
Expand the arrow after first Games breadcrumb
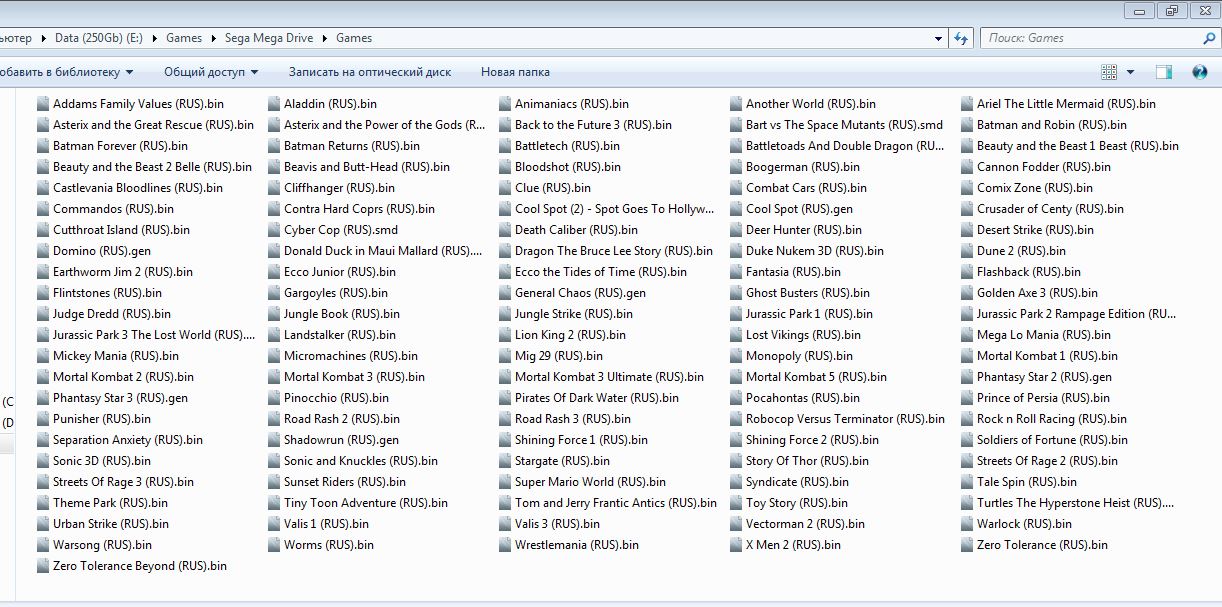point(212,38)
